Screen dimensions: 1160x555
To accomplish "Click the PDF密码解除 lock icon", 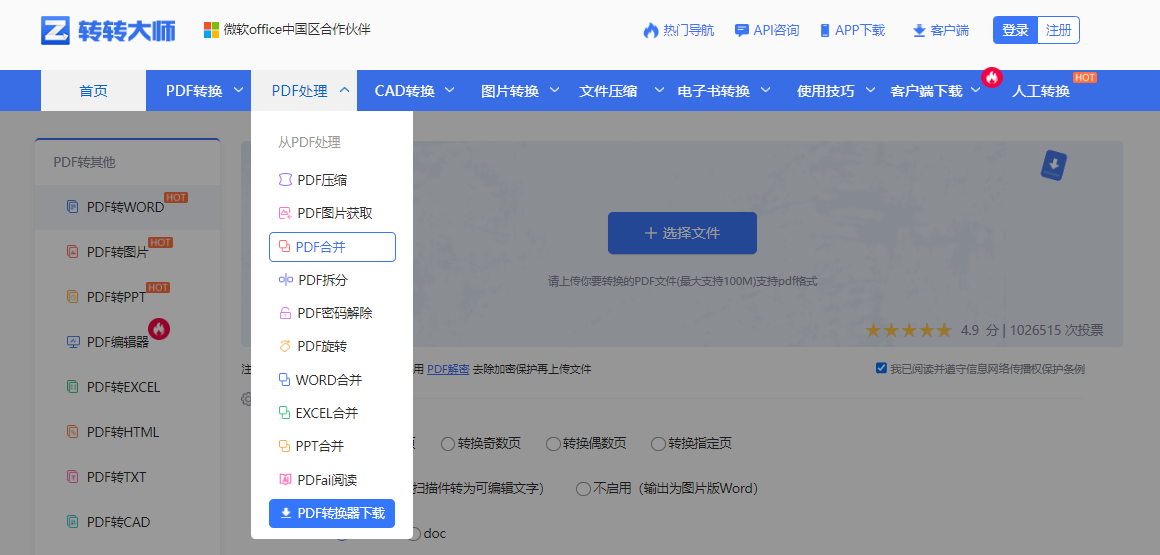I will [285, 313].
